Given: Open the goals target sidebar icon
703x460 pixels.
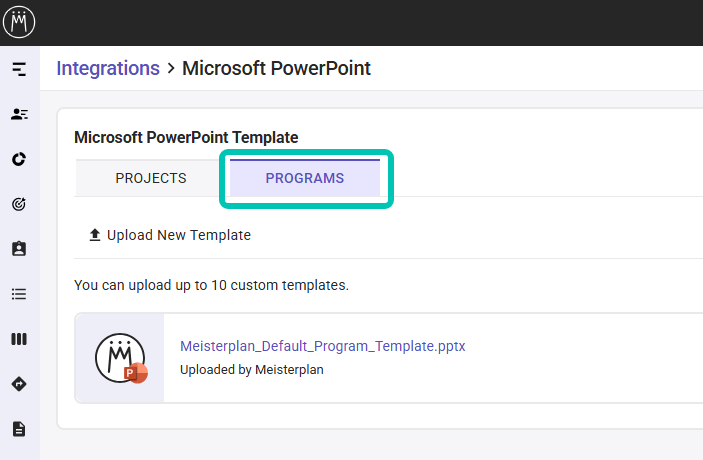Looking at the screenshot, I should [19, 204].
